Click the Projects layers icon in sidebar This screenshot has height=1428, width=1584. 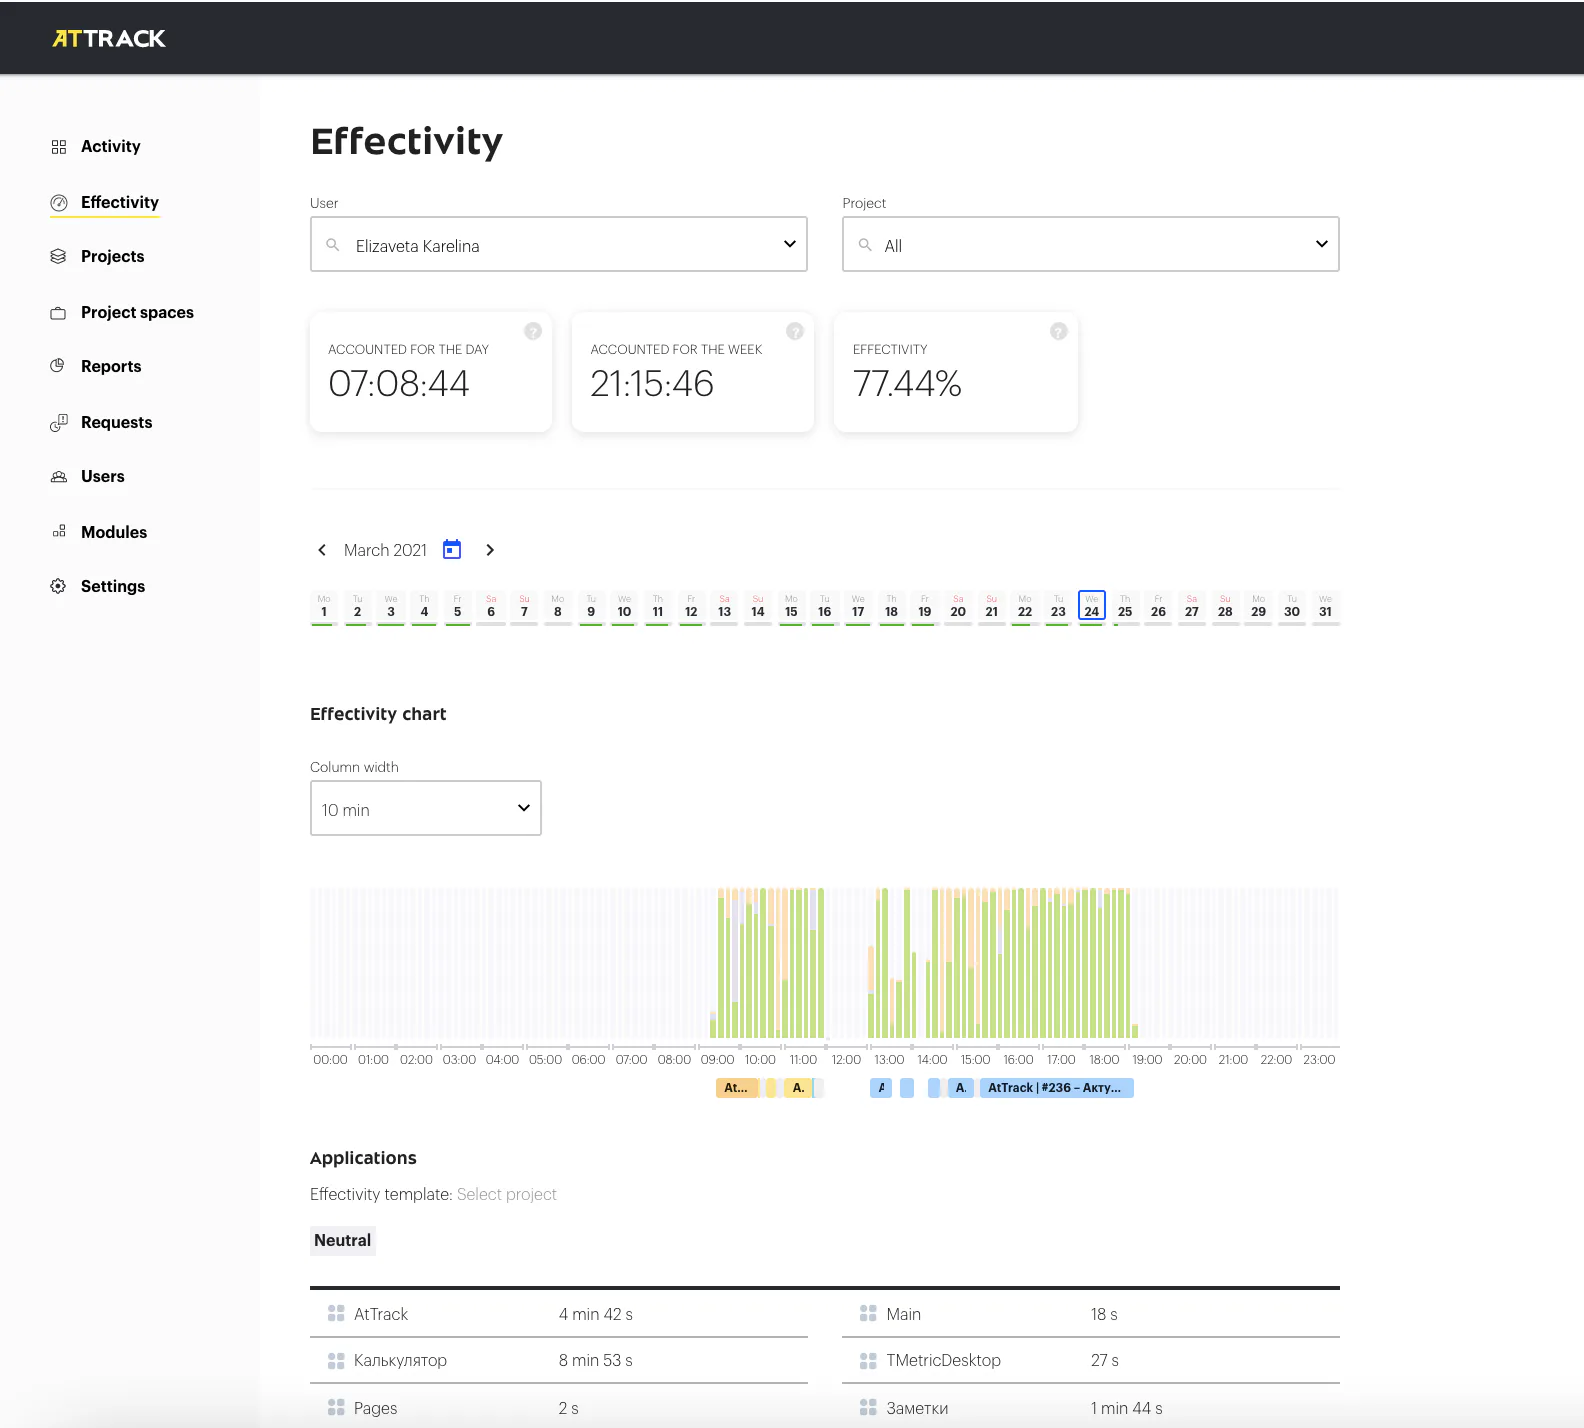tap(58, 256)
